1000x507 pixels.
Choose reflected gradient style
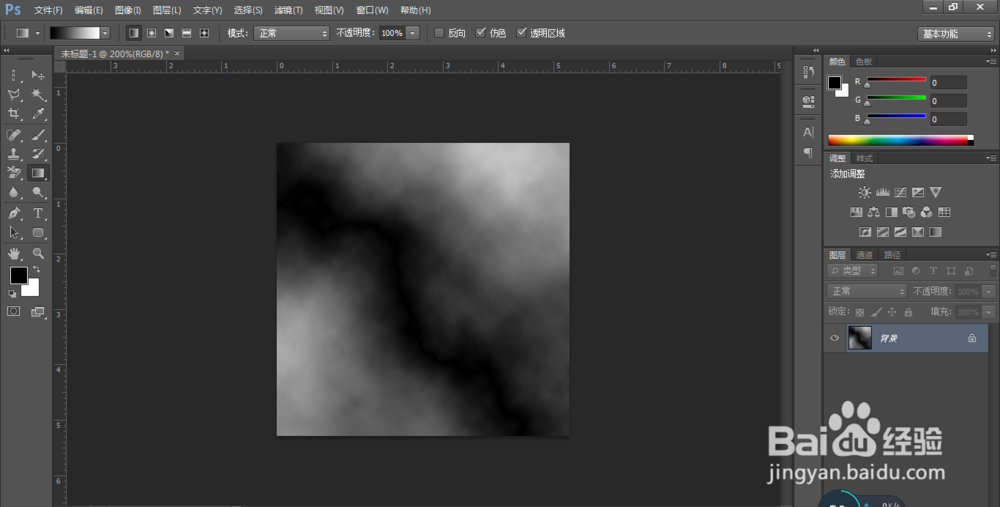(186, 33)
